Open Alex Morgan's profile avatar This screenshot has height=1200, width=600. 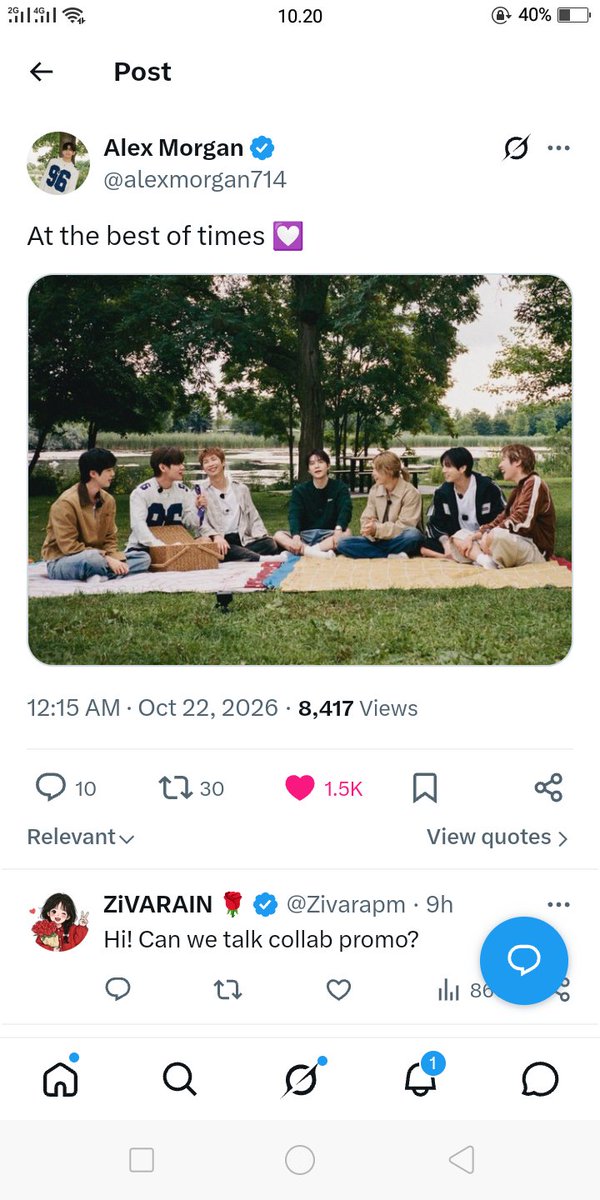click(x=58, y=163)
